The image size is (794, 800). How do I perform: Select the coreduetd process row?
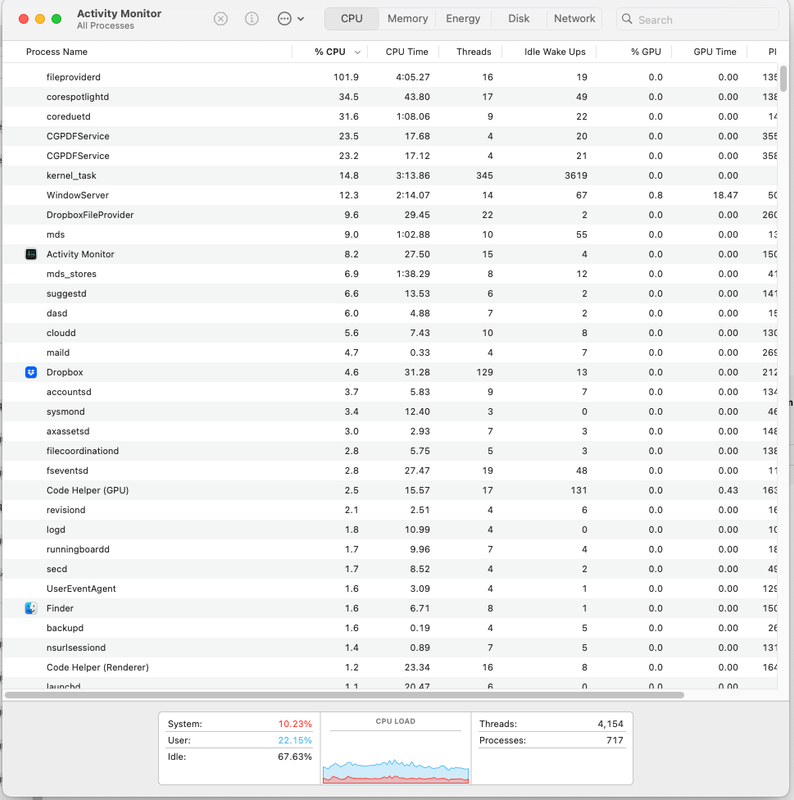click(x=390, y=116)
